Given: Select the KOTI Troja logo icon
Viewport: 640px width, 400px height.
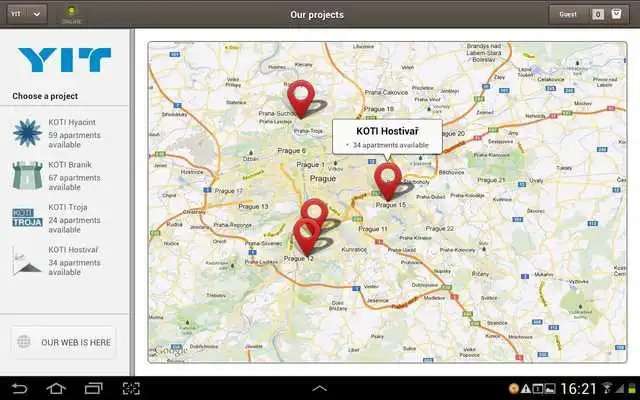Looking at the screenshot, I should [27, 218].
